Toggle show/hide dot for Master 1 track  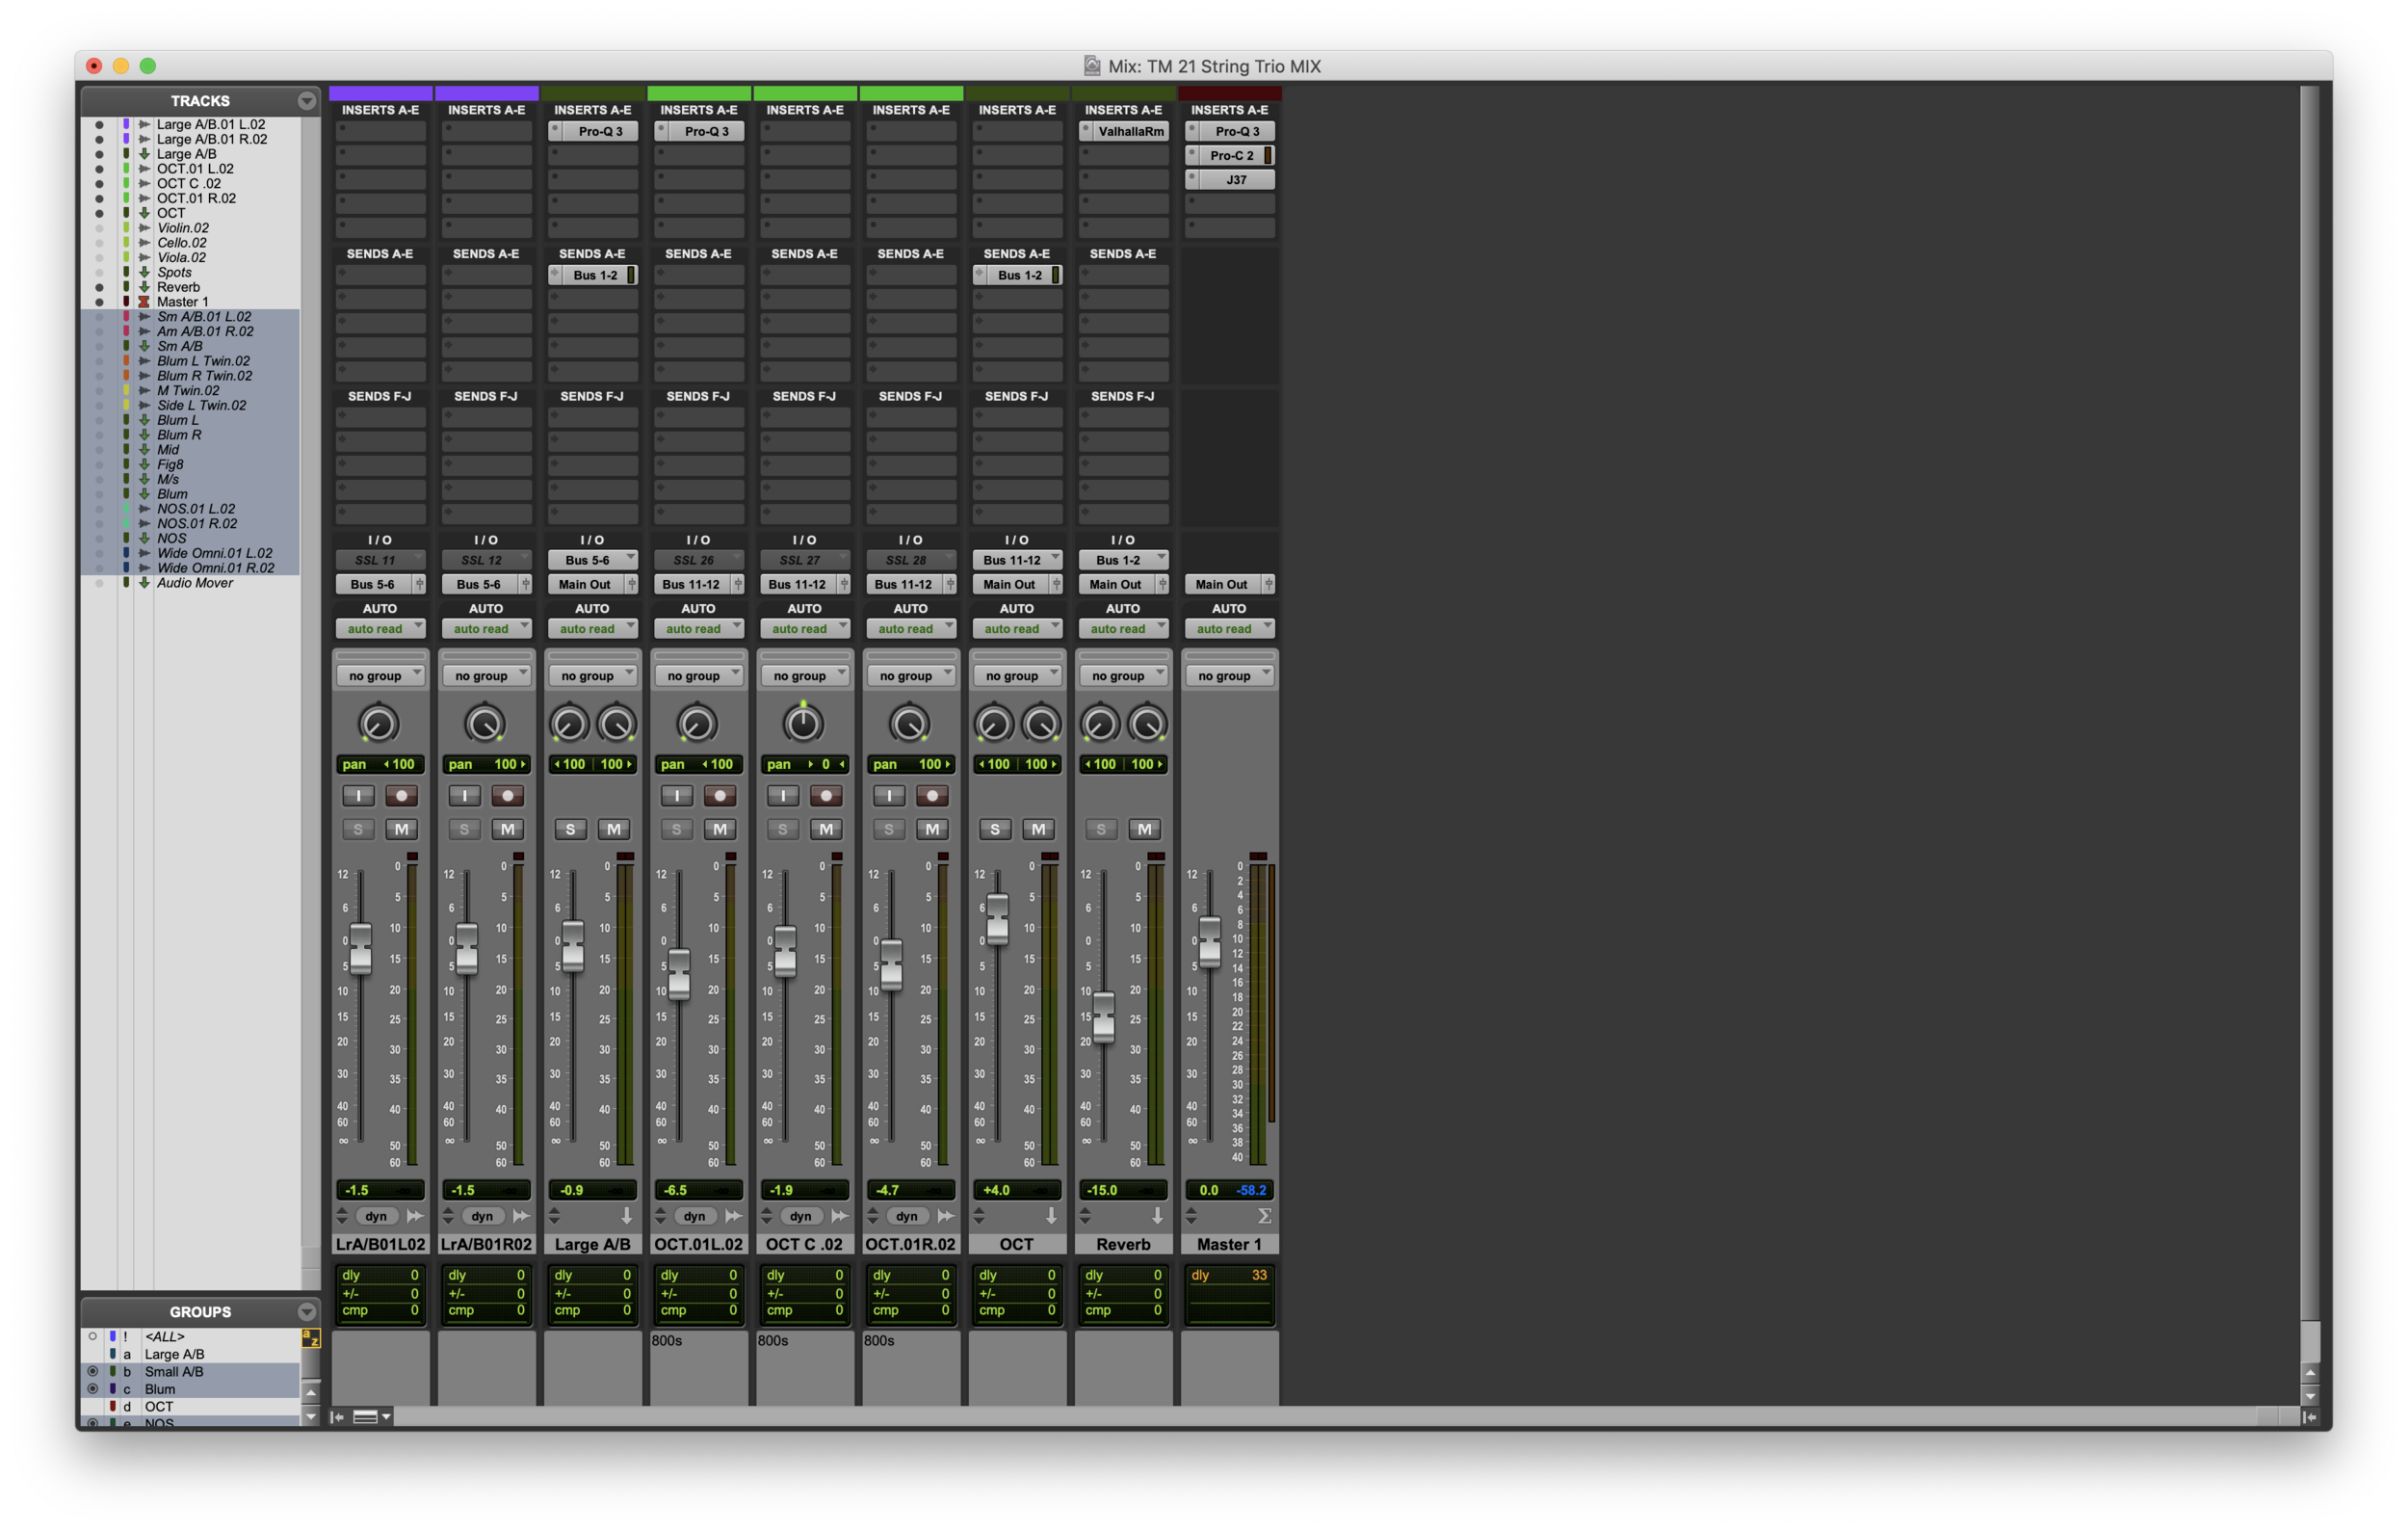pyautogui.click(x=99, y=302)
